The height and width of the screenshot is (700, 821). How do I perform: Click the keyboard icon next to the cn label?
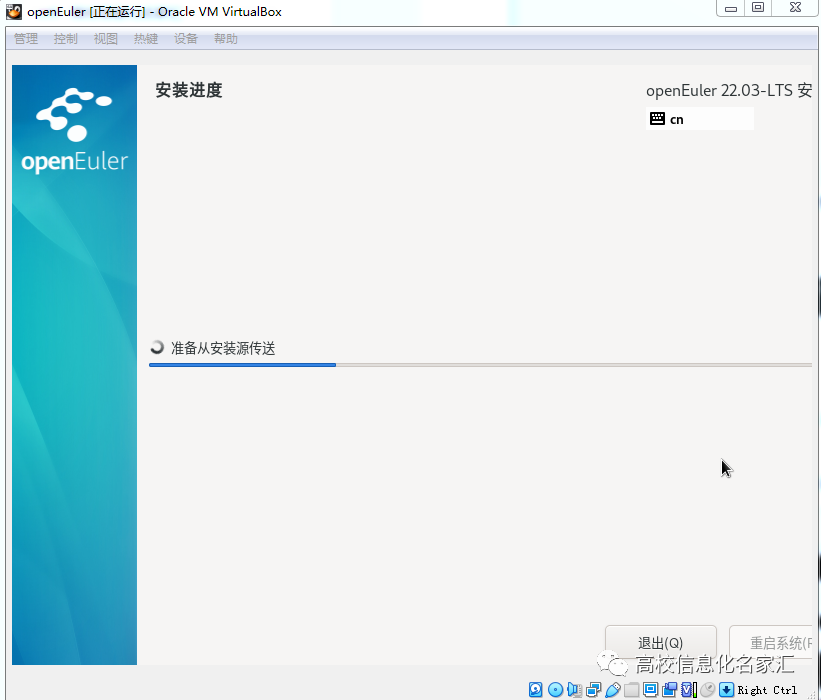point(659,118)
